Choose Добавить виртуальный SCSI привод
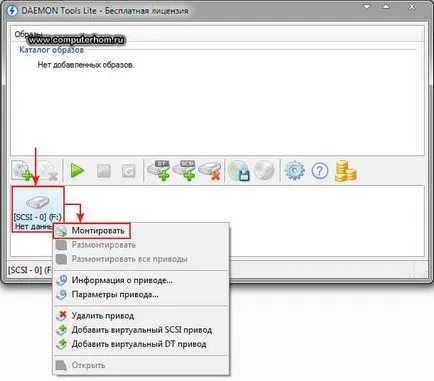Viewport: 434px width, 381px height. 142,330
